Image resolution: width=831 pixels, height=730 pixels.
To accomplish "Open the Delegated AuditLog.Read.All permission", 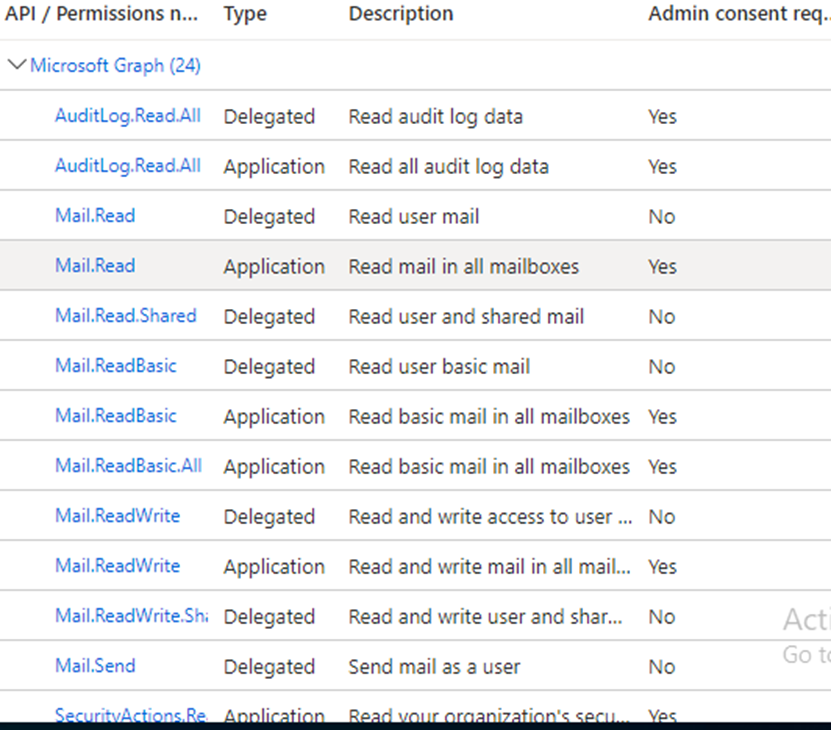I will pyautogui.click(x=127, y=116).
